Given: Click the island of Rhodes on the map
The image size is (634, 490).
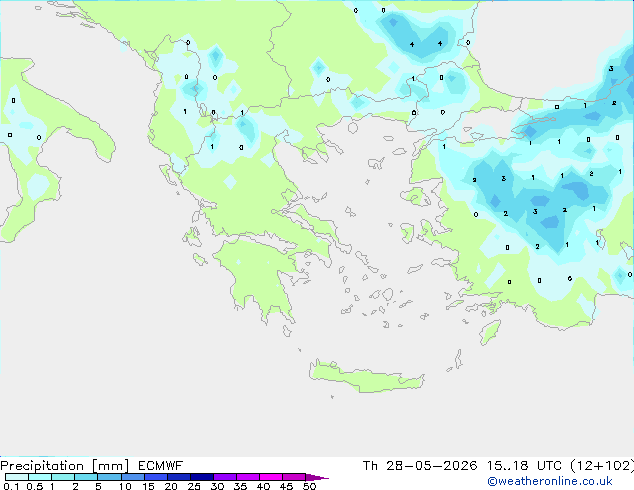Looking at the screenshot, I should tap(490, 332).
